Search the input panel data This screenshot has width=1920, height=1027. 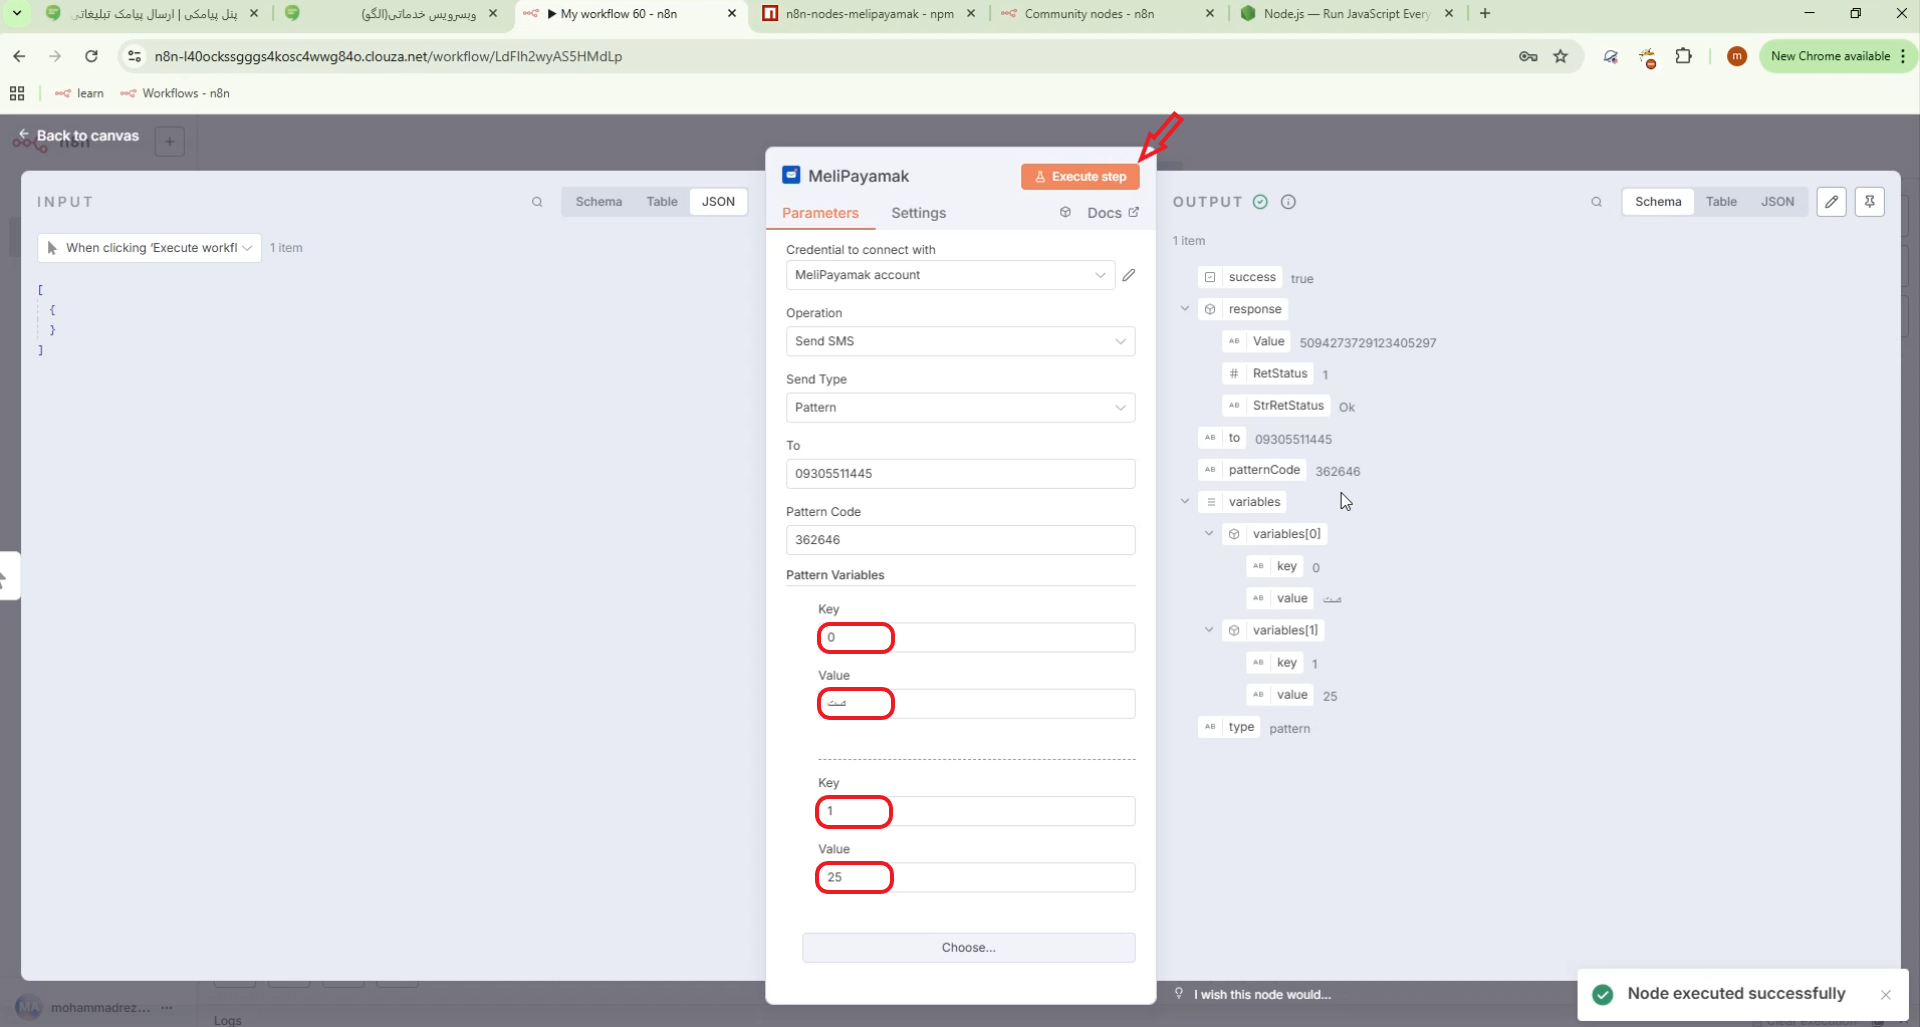coord(537,202)
